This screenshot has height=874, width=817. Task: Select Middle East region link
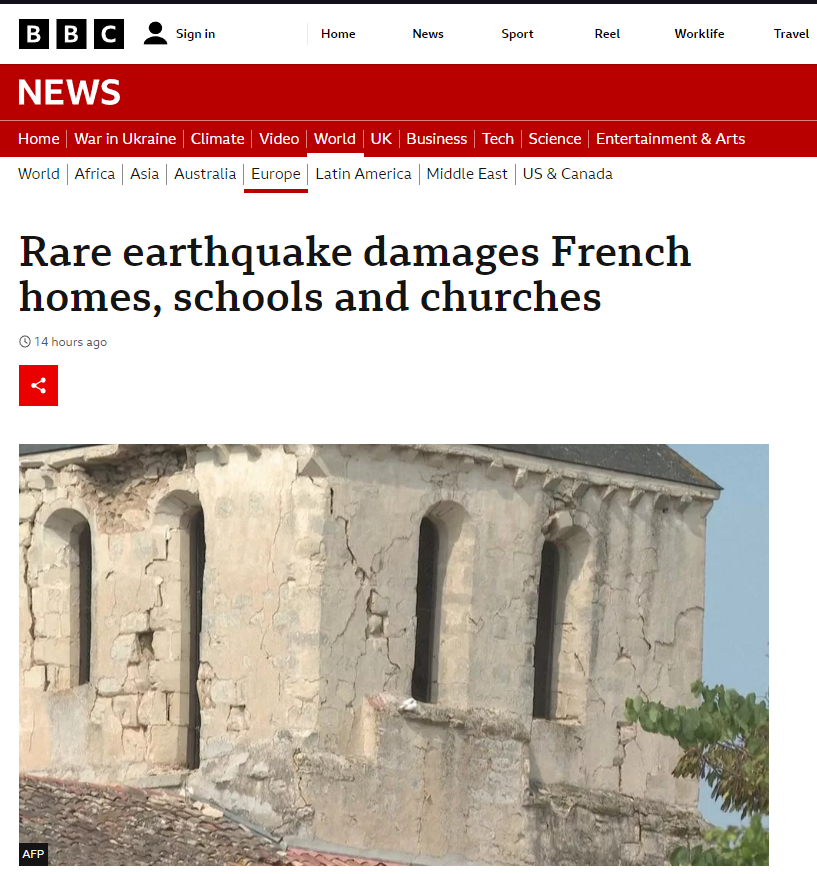click(x=467, y=174)
